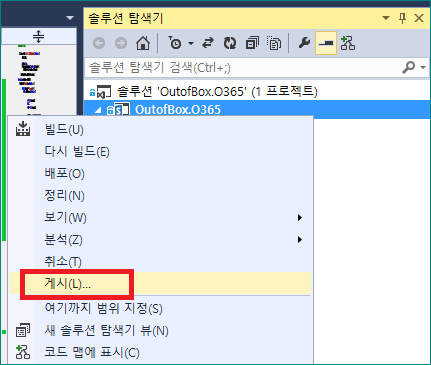
Task: Click code map icon in menu
Action: click(x=23, y=352)
